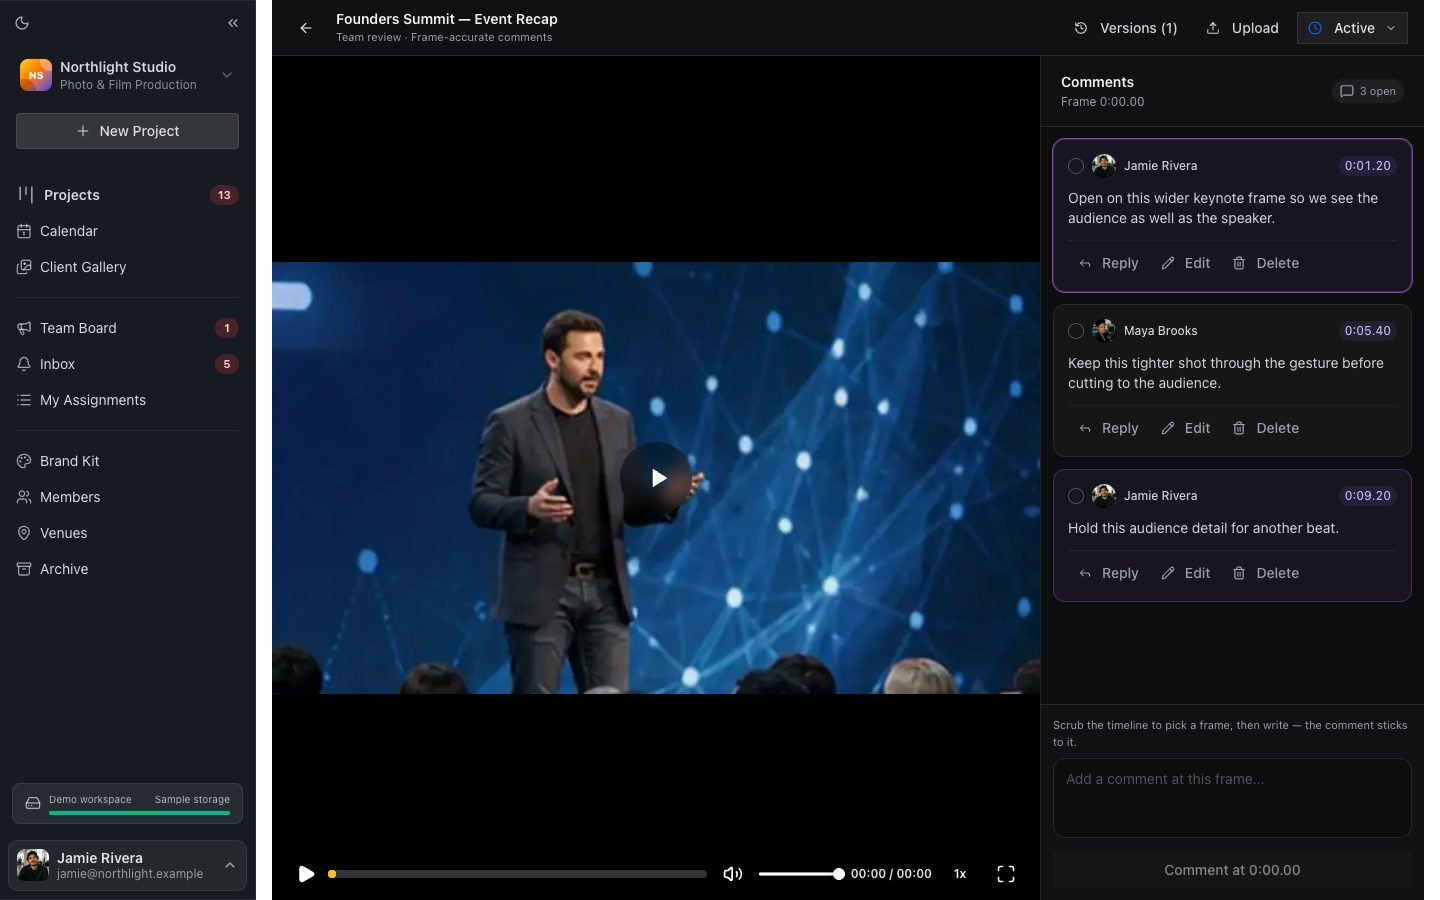Screen dimensions: 1440x900
Task: Open Team Board page
Action: click(127, 328)
